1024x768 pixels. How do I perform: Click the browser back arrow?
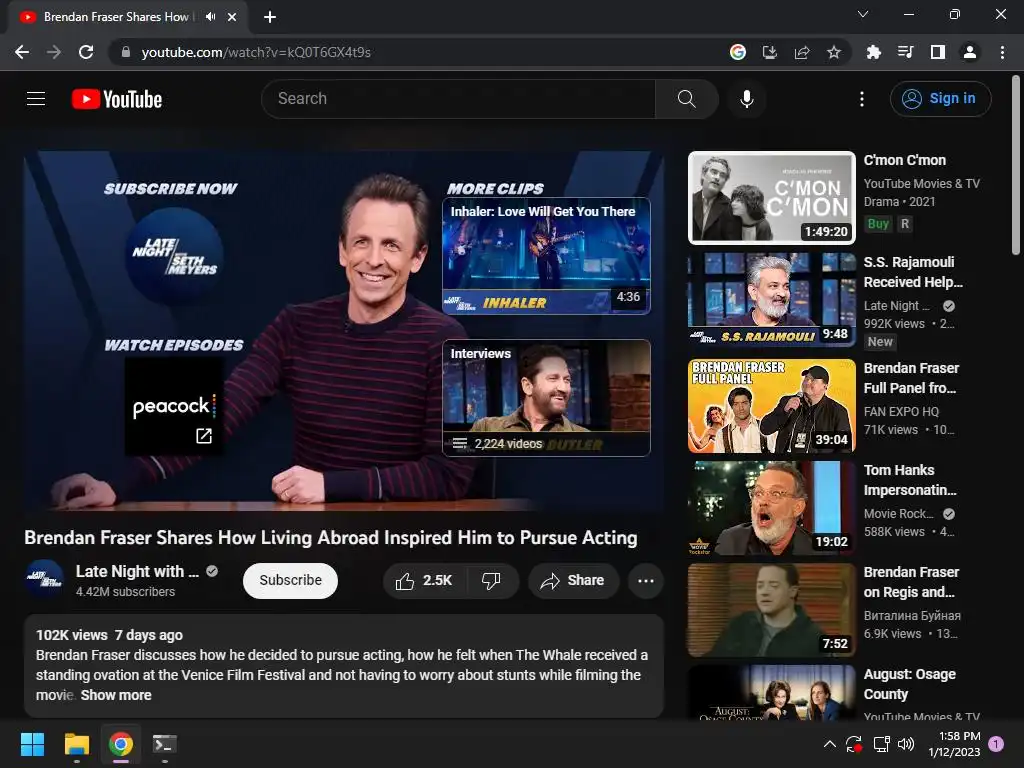[22, 52]
